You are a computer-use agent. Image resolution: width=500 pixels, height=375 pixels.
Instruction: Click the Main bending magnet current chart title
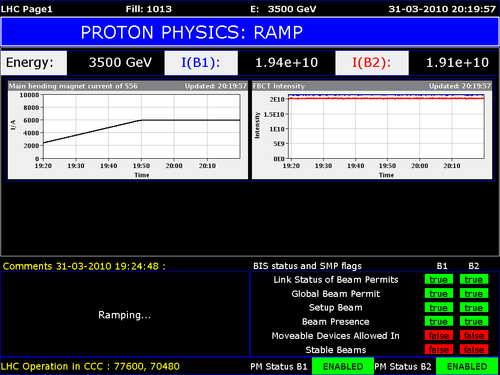point(73,86)
